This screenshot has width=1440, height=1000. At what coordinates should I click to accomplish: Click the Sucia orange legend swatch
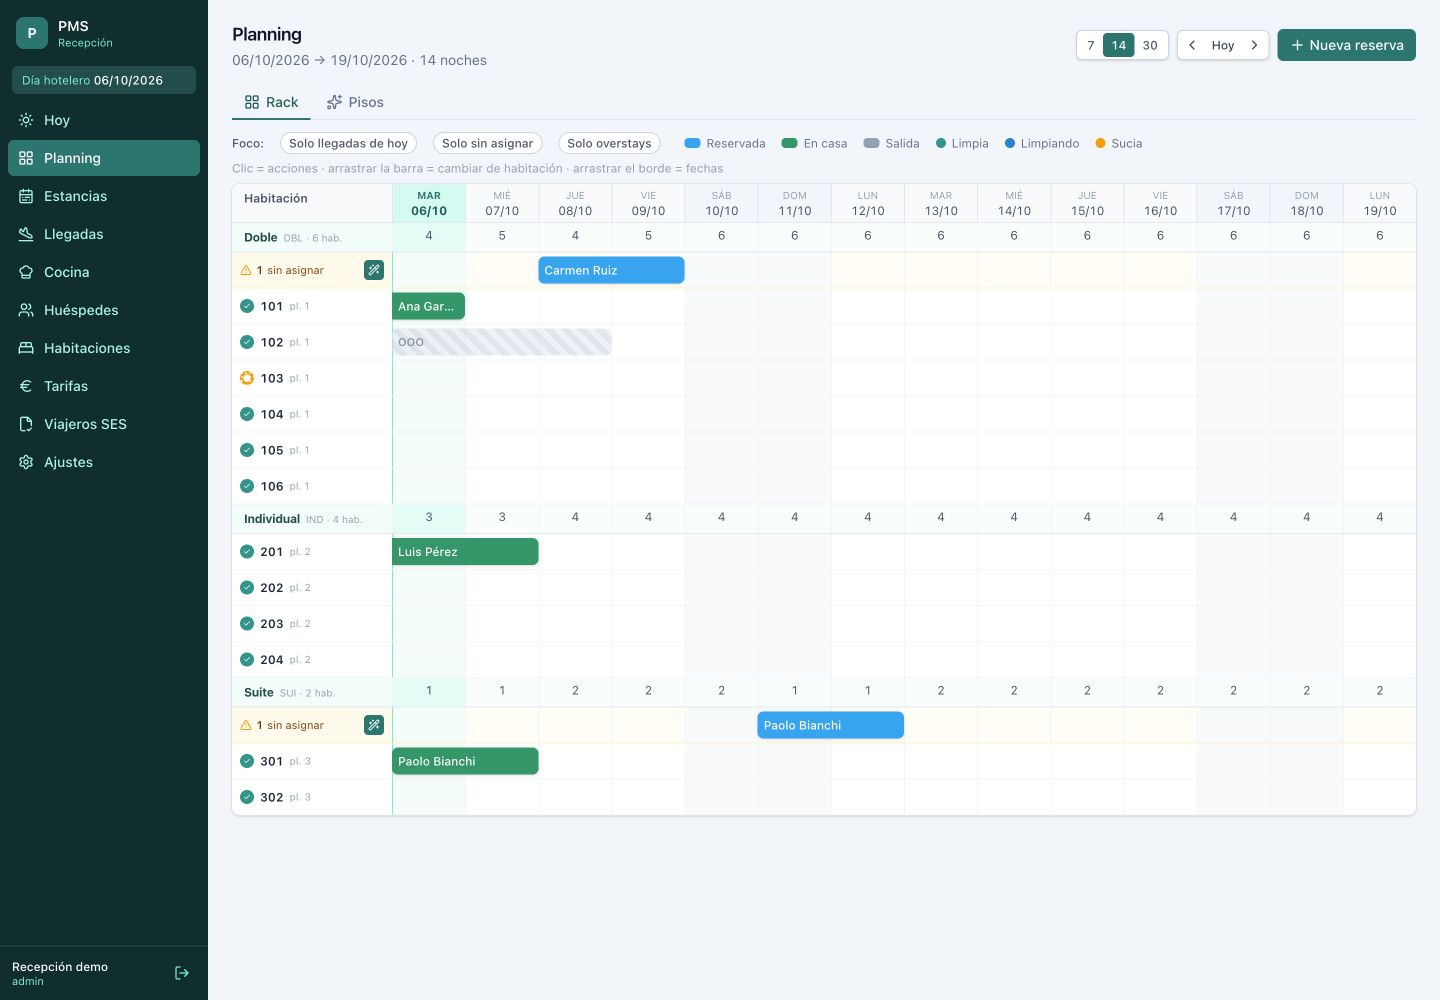pos(1100,143)
